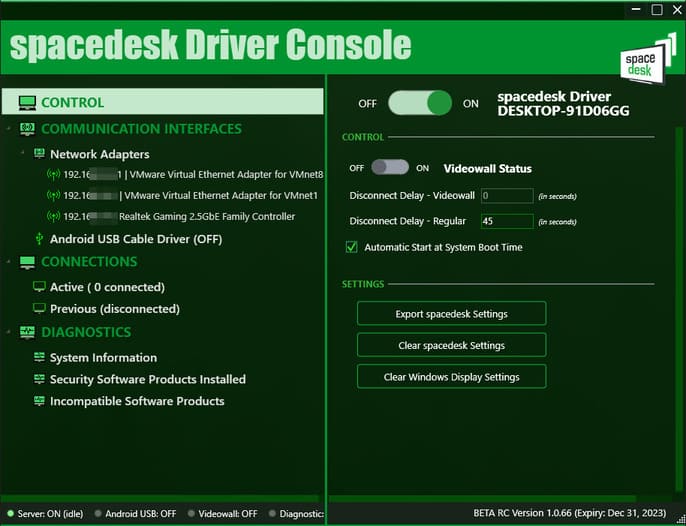
Task: Select Security Software Products Installed
Action: coord(148,379)
